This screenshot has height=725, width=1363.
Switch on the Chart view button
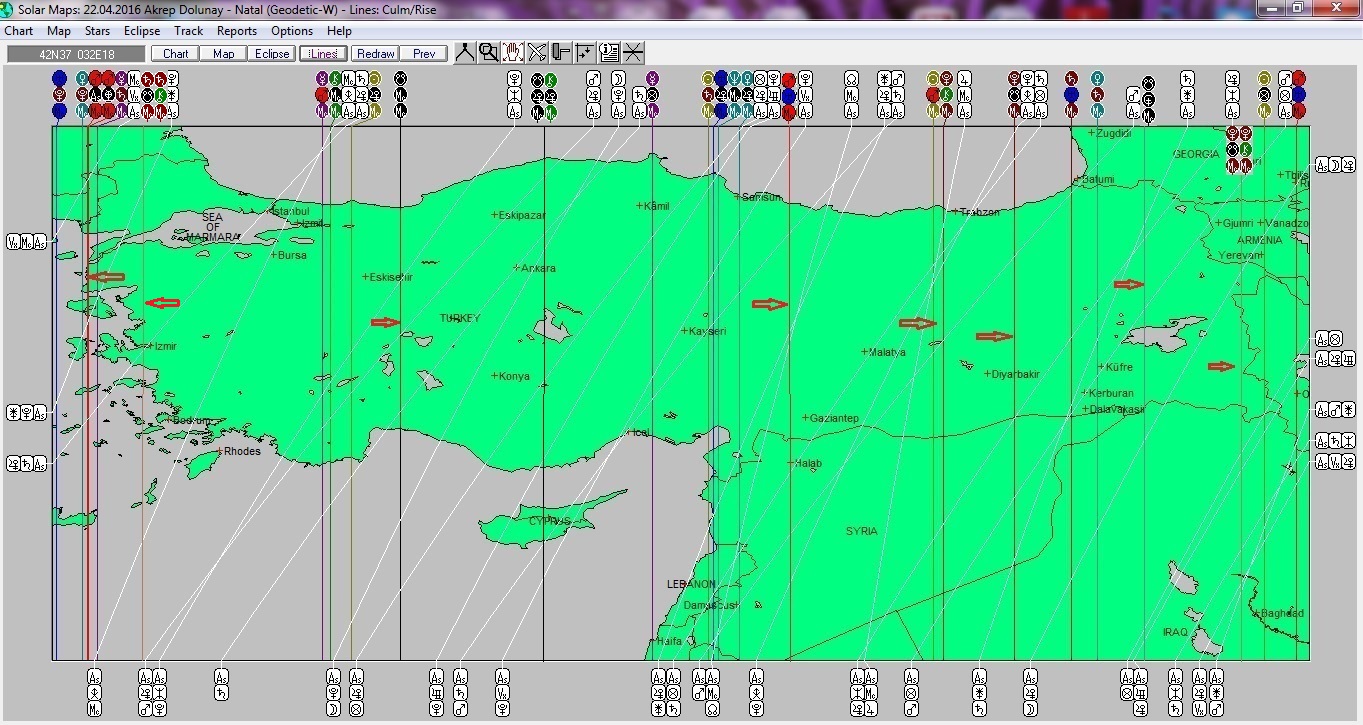tap(174, 53)
